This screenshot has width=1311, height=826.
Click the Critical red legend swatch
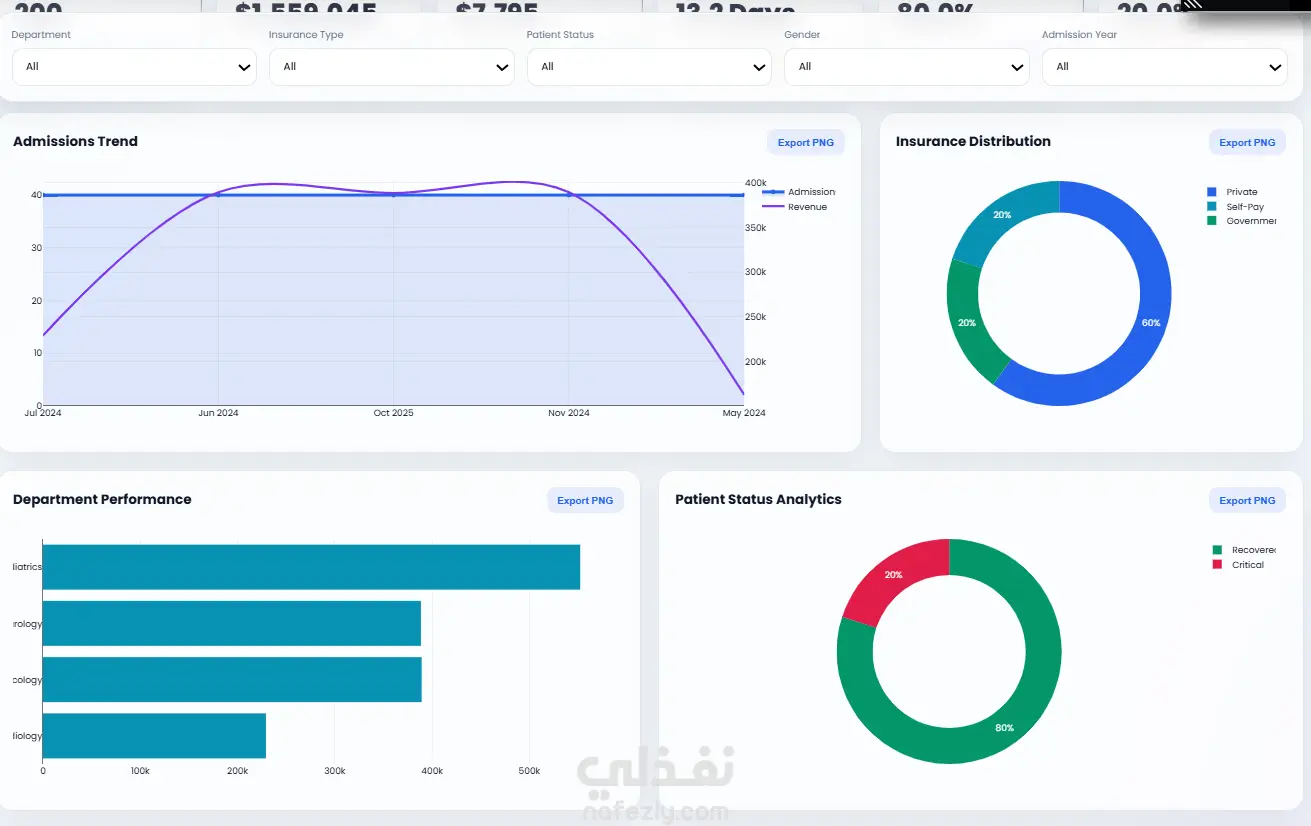point(1217,565)
